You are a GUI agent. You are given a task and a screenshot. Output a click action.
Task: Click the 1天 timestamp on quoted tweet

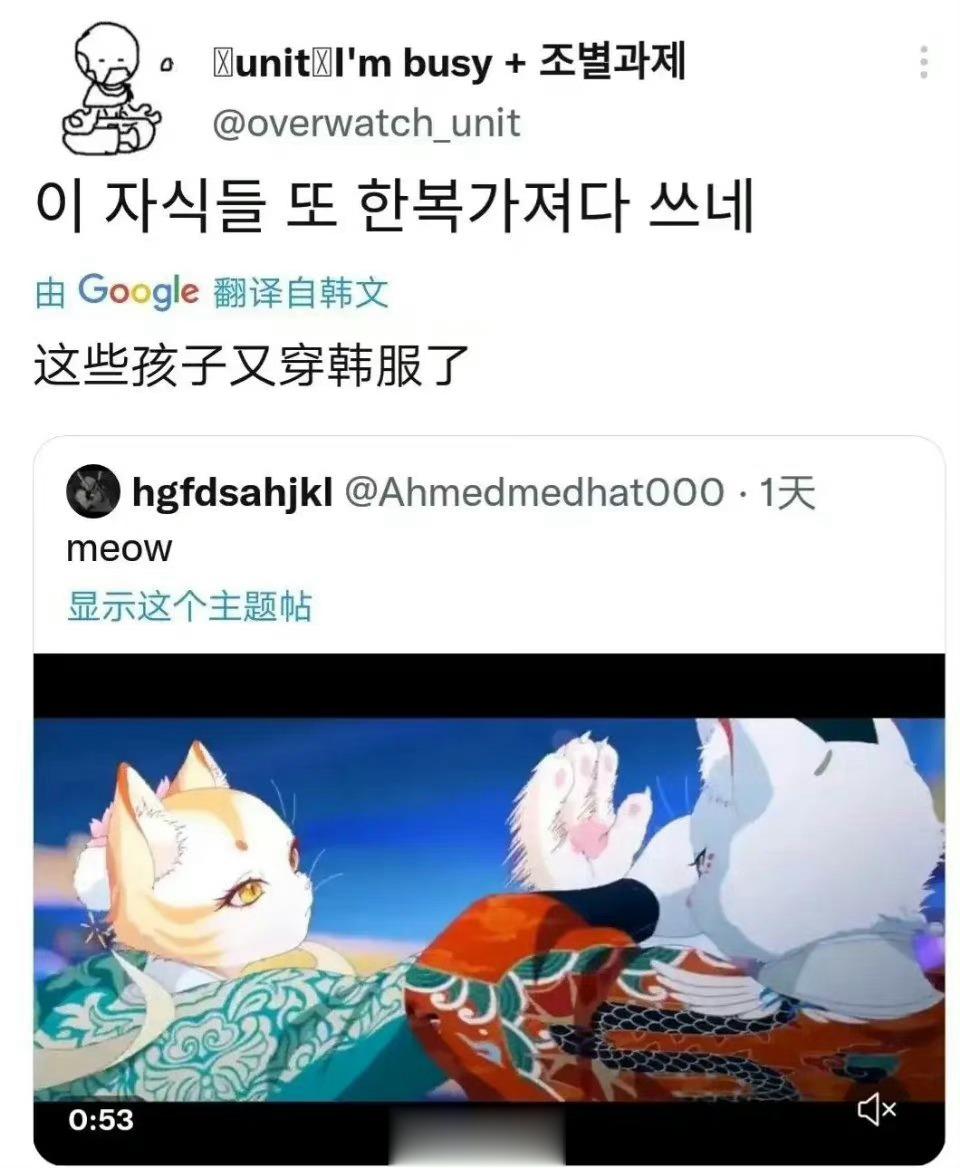pos(786,492)
